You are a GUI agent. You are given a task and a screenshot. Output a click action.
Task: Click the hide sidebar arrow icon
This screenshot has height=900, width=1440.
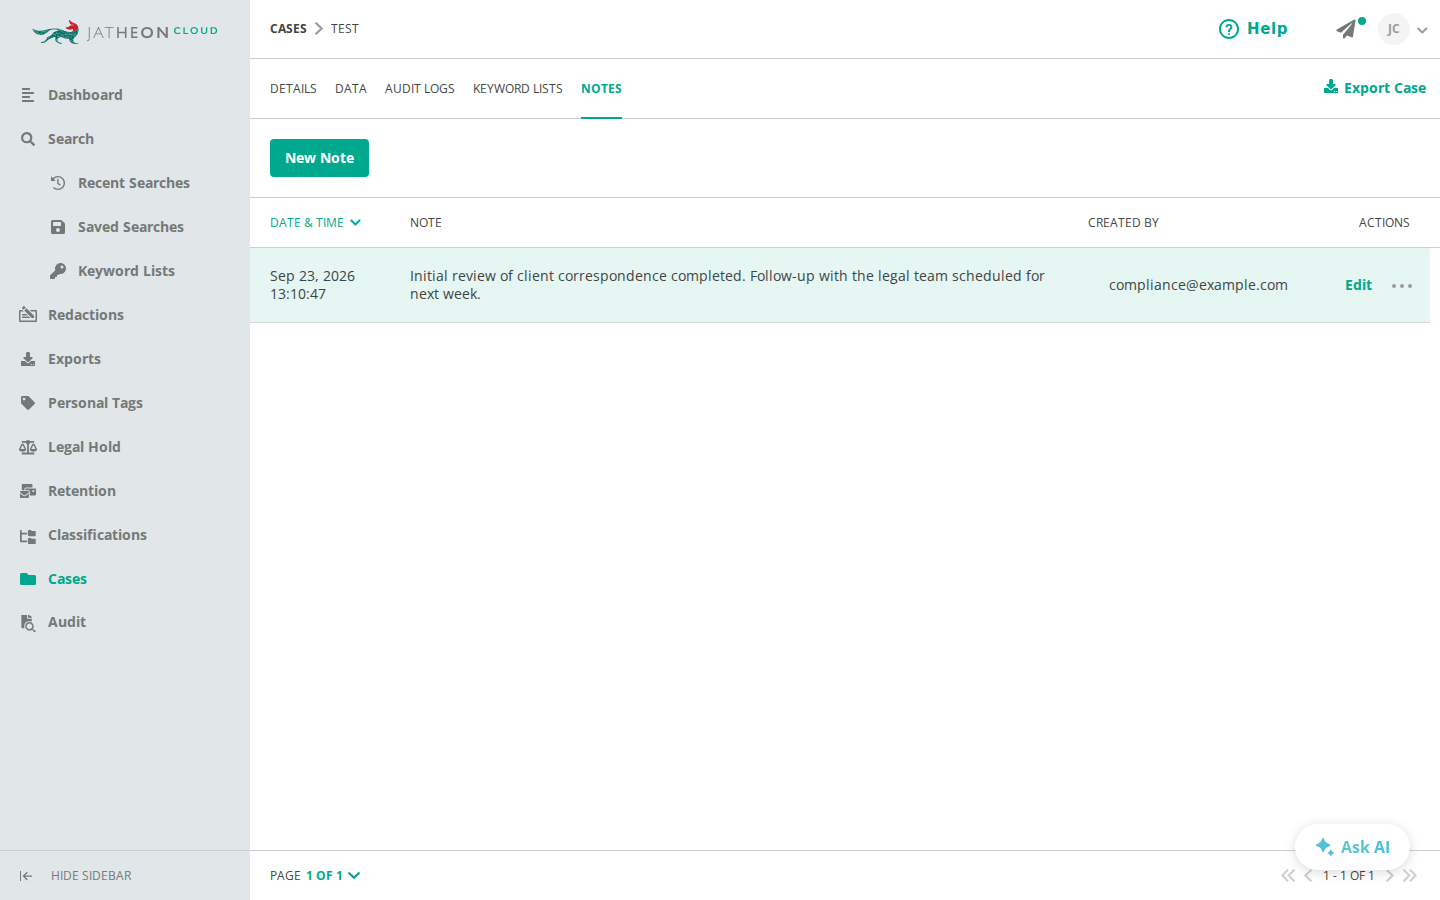[x=26, y=876]
